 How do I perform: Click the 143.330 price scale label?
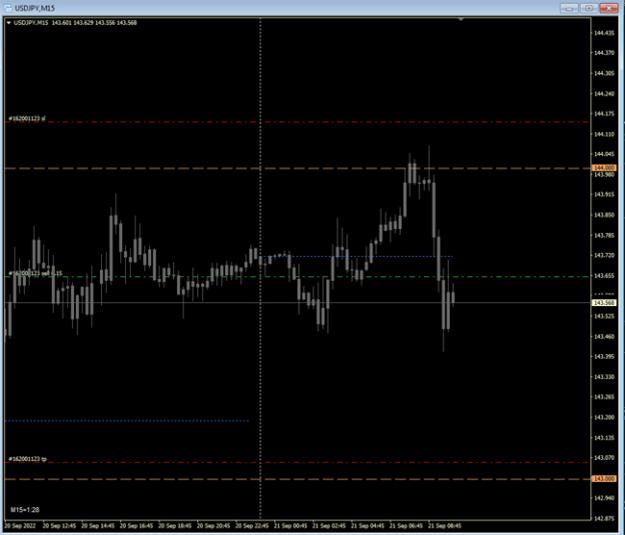(604, 377)
